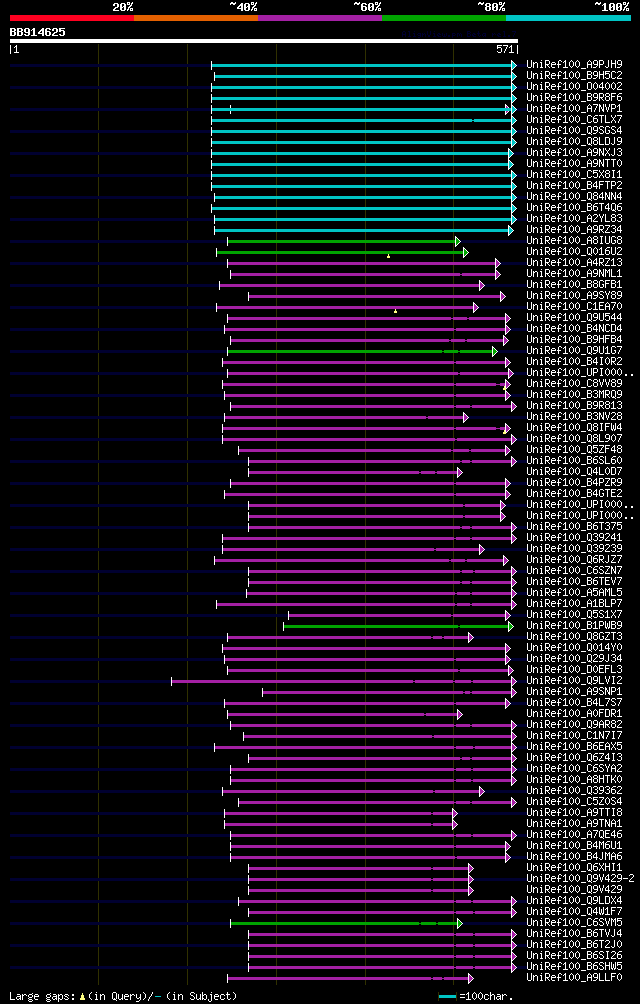The image size is (640, 1004).
Task: Select hit label UniRef100_B3NV28
Action: point(574,417)
